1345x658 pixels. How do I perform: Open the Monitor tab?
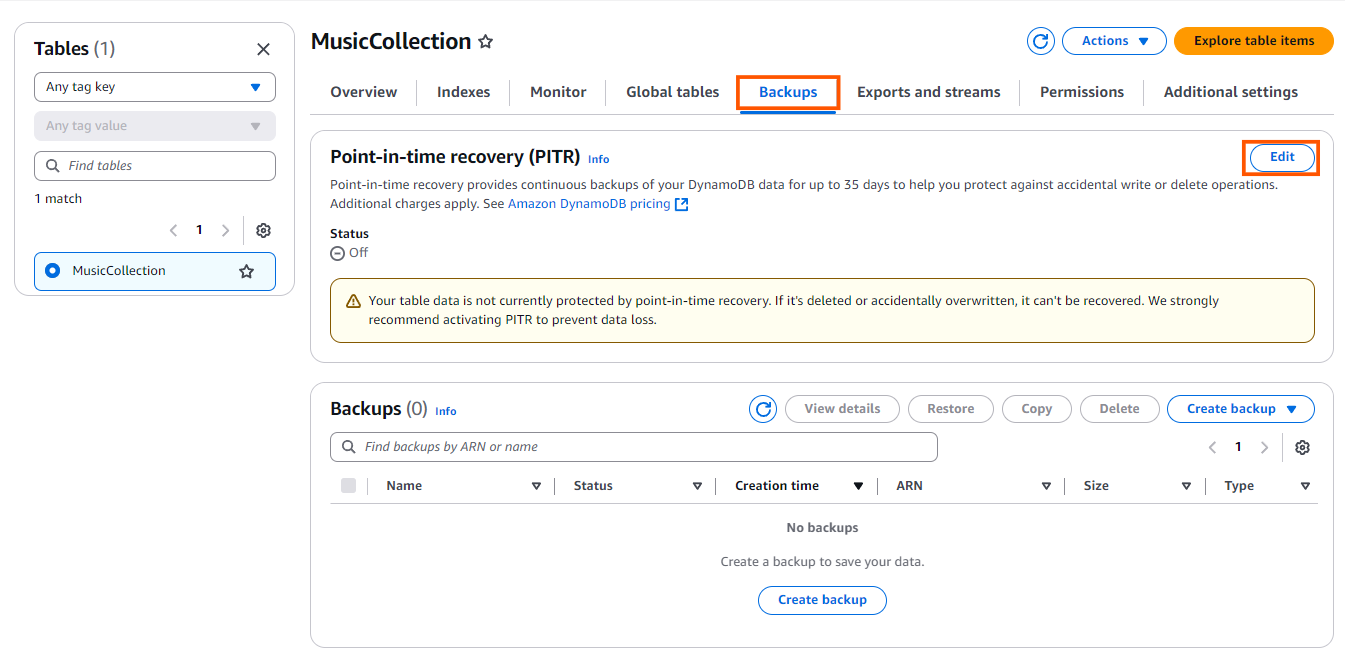coord(558,92)
